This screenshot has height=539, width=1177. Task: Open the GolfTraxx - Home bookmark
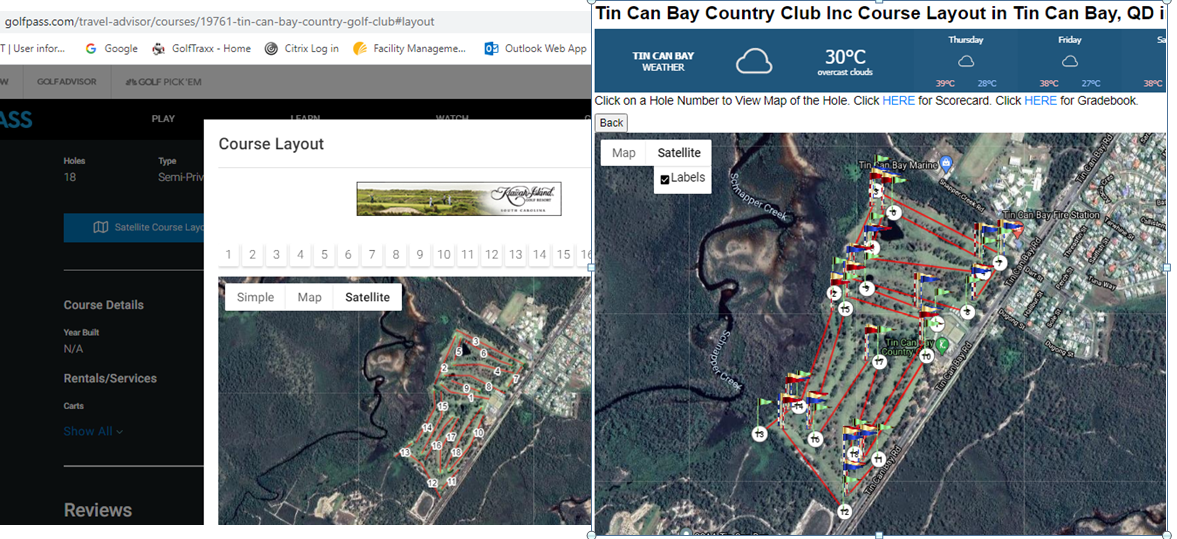point(201,48)
